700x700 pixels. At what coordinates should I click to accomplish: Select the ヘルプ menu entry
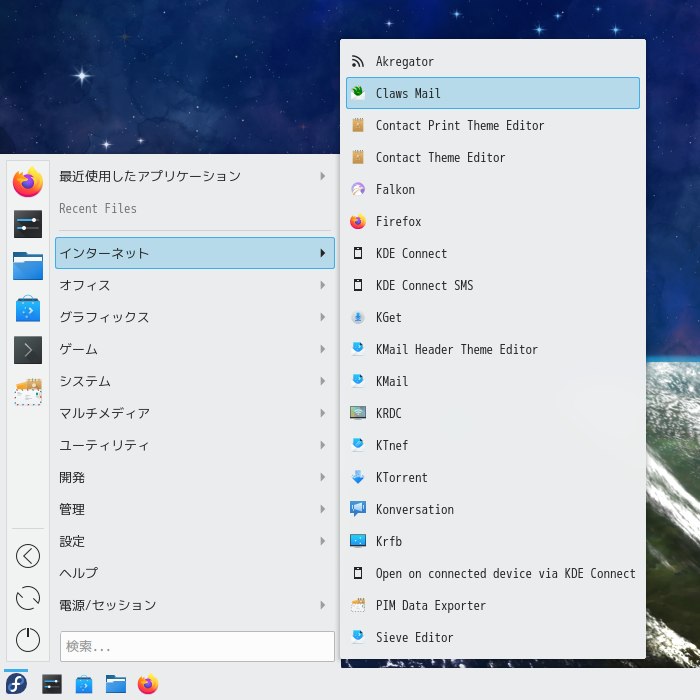(195, 573)
